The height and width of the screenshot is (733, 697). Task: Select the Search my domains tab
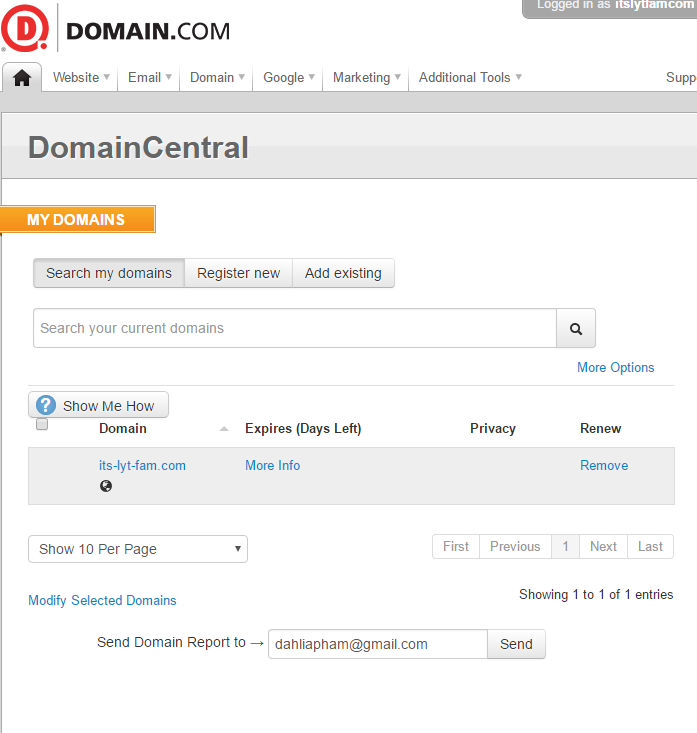[109, 273]
